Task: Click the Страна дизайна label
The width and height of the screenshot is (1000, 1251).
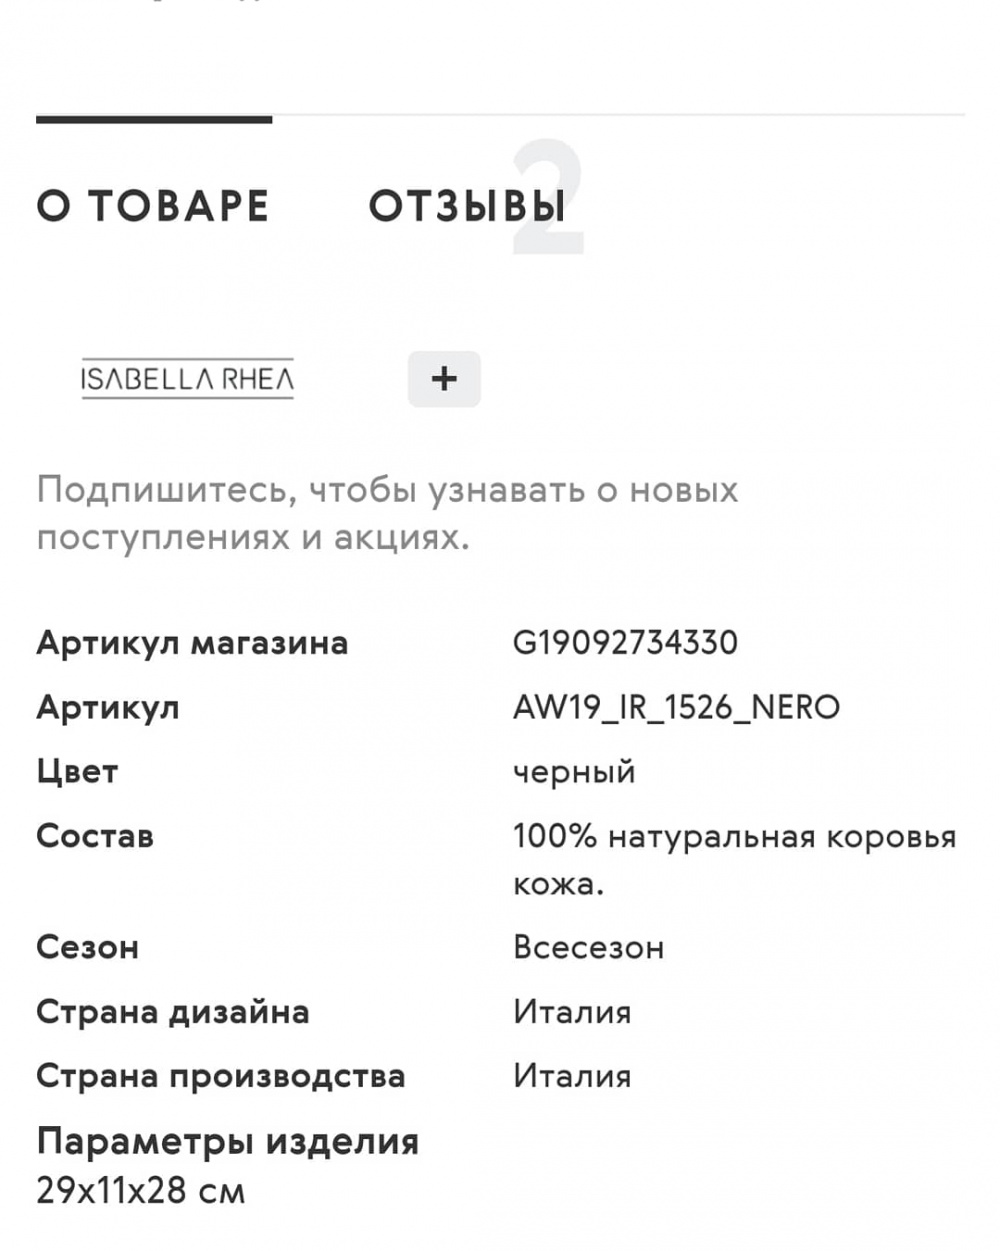Action: tap(173, 1012)
